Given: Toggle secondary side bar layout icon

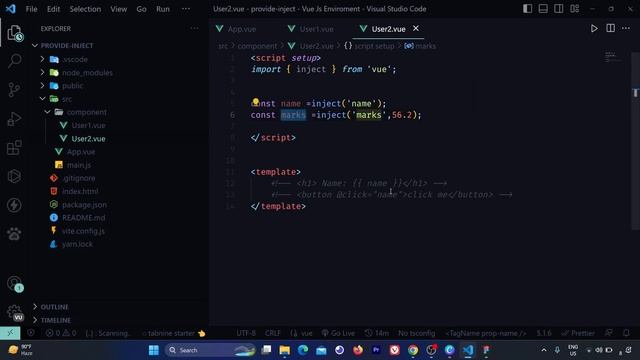Looking at the screenshot, I should click(x=558, y=9).
